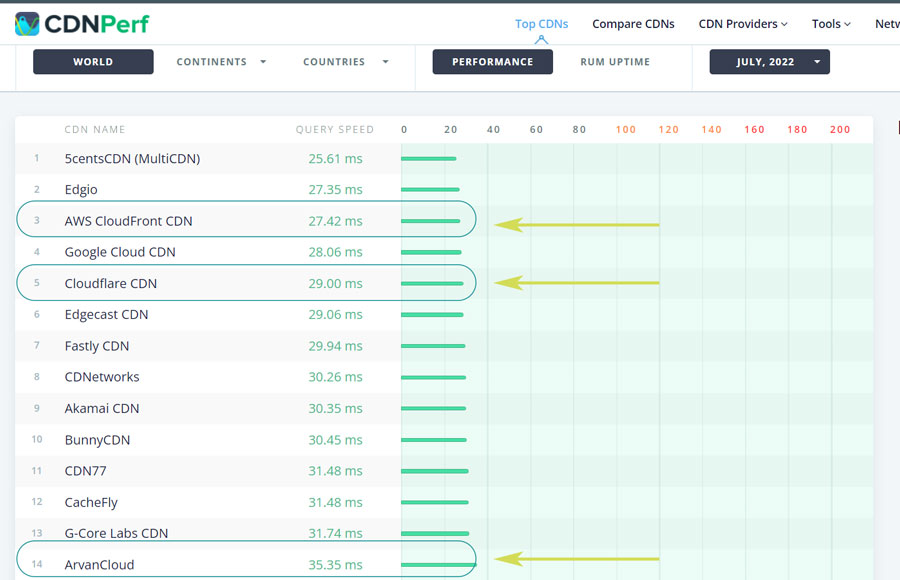Open the CDN77 entry
The width and height of the screenshot is (900, 580).
click(x=86, y=471)
